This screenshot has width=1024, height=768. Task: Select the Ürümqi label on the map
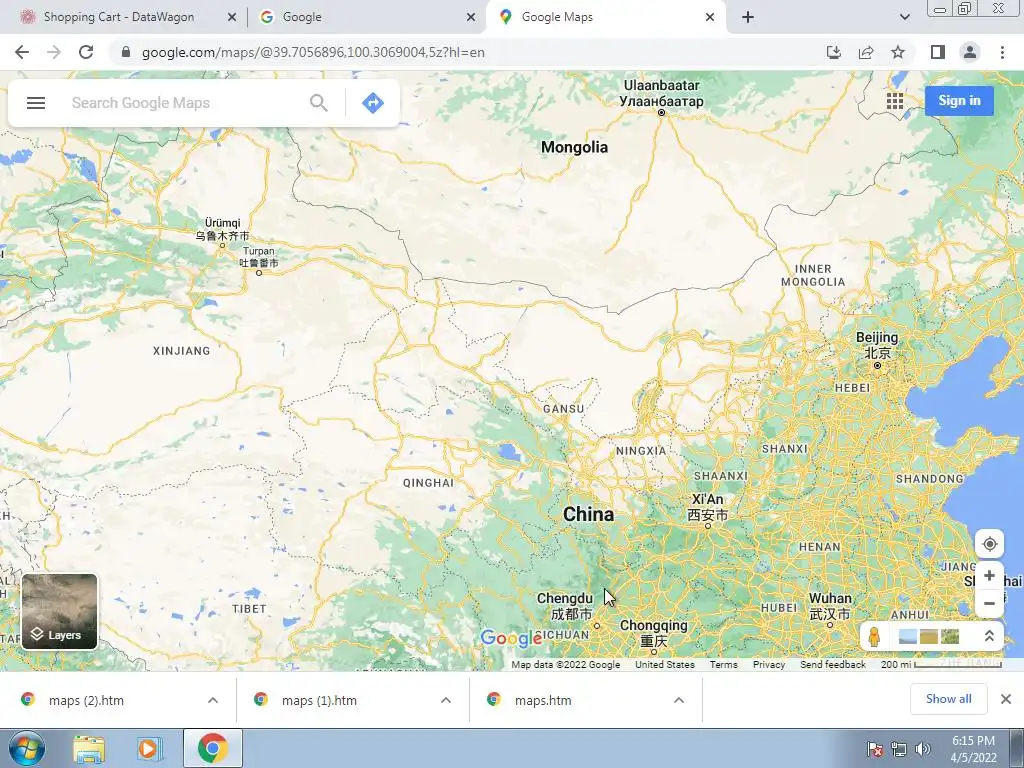coord(222,229)
